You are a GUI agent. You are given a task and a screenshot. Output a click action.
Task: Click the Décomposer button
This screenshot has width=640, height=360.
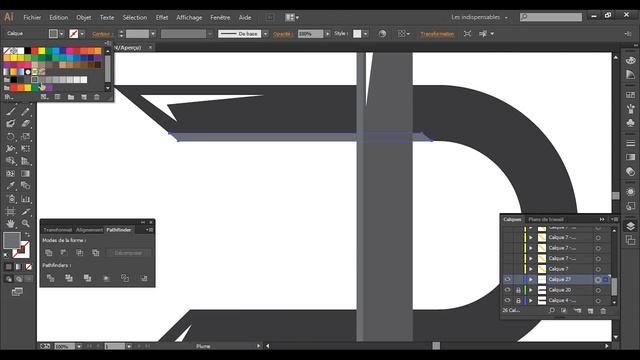tap(128, 253)
